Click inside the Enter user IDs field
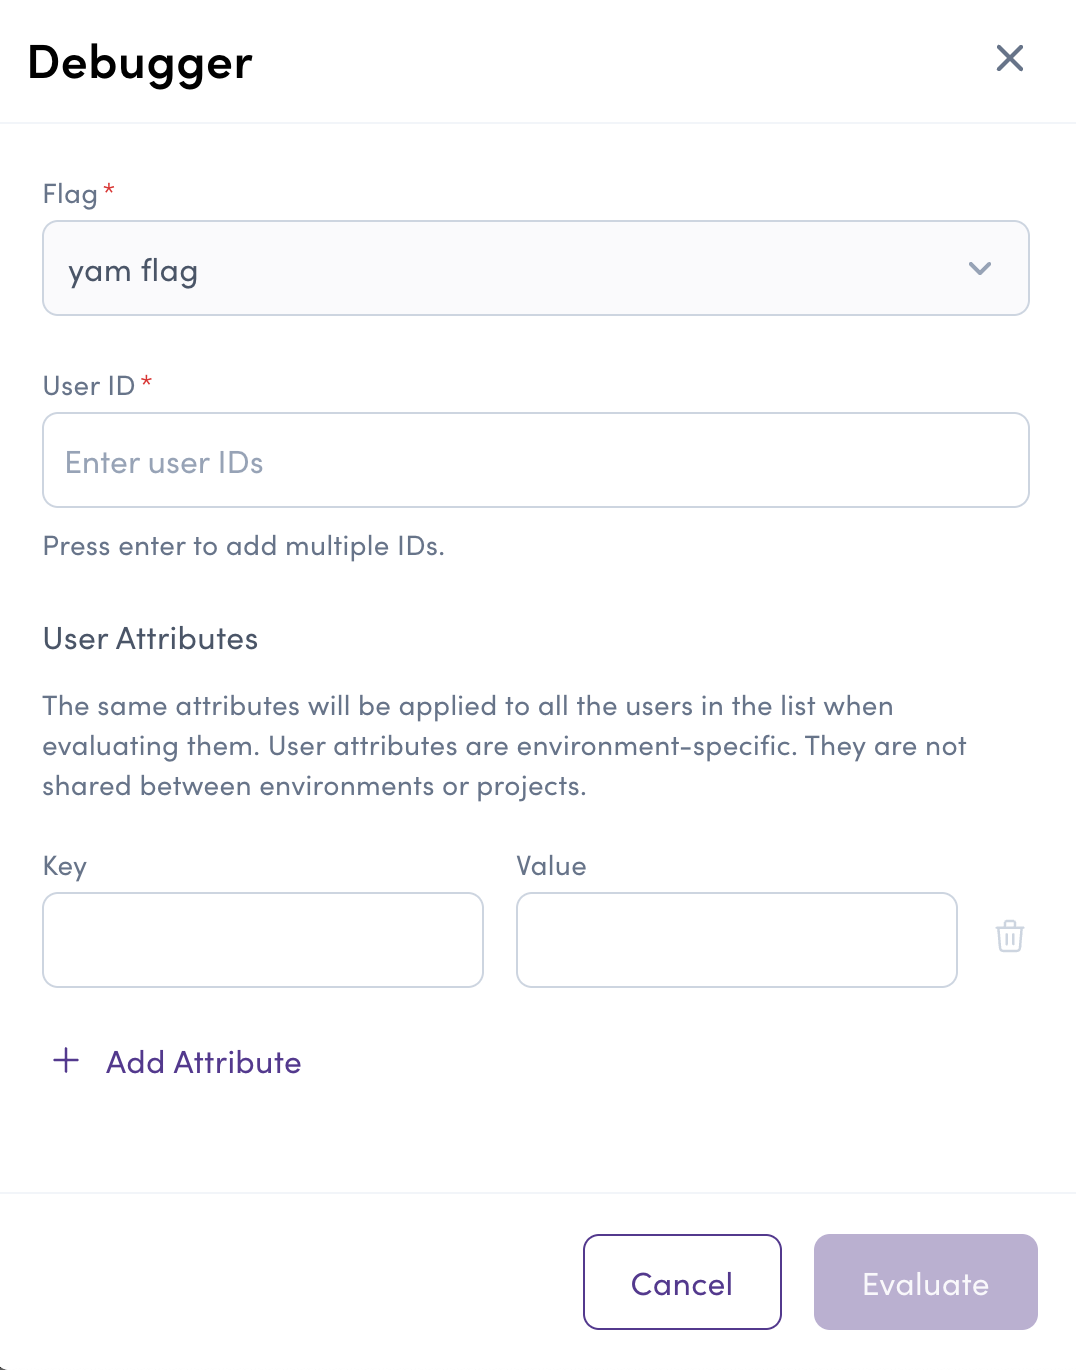 click(x=536, y=460)
